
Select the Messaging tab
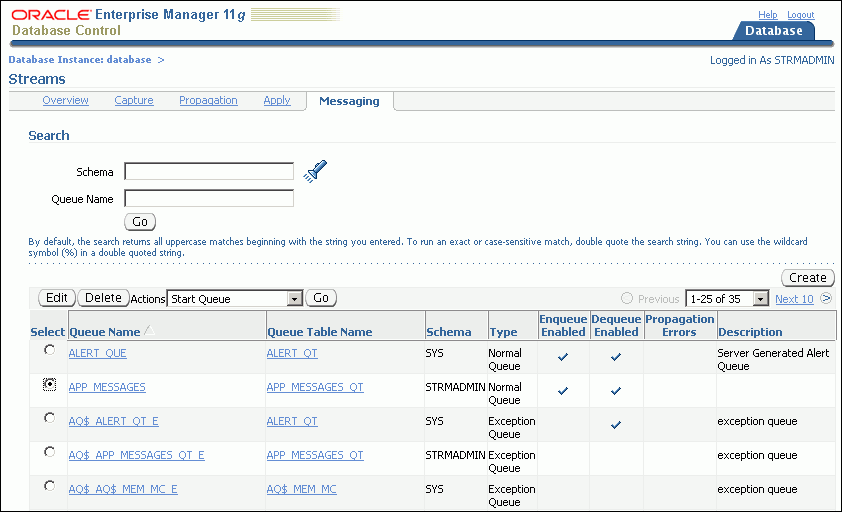point(349,101)
